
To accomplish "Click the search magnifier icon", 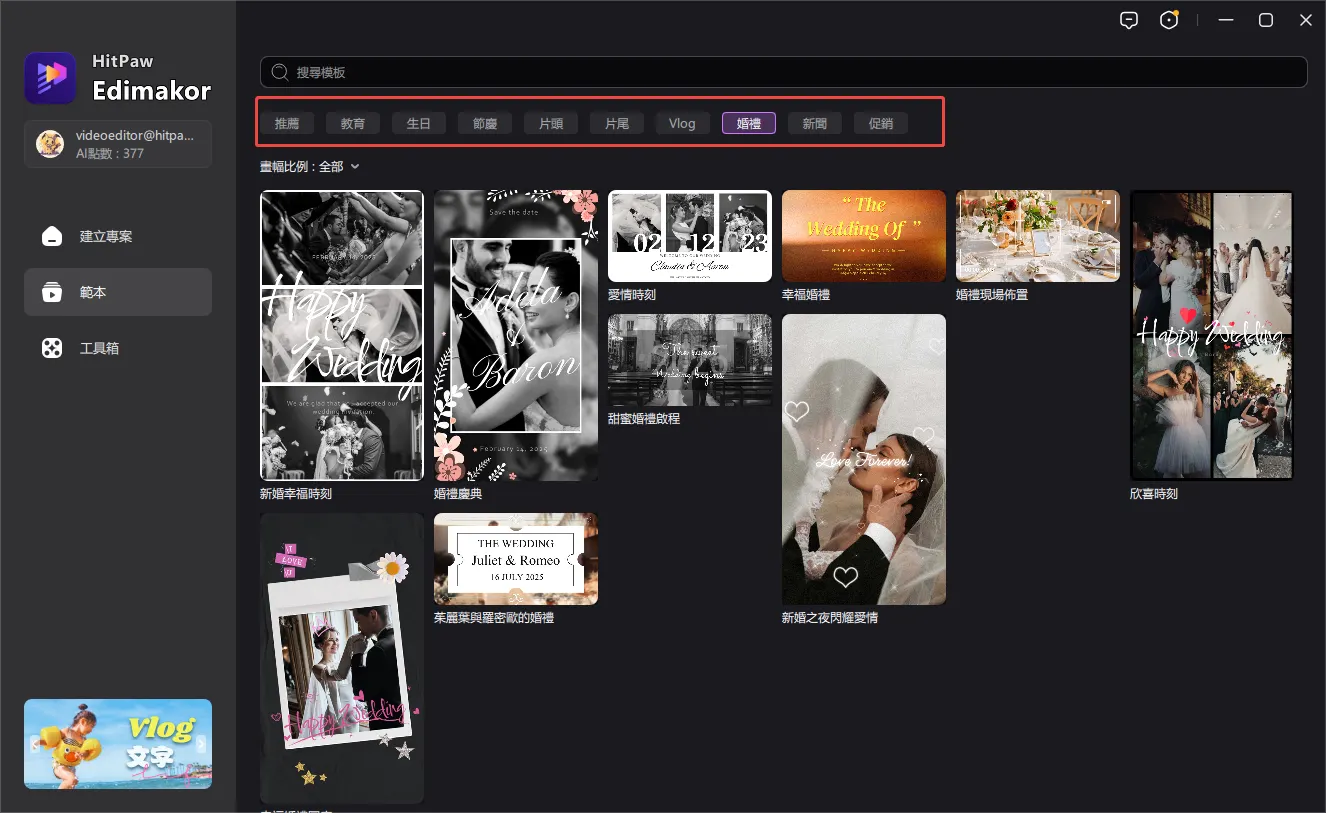I will click(282, 73).
